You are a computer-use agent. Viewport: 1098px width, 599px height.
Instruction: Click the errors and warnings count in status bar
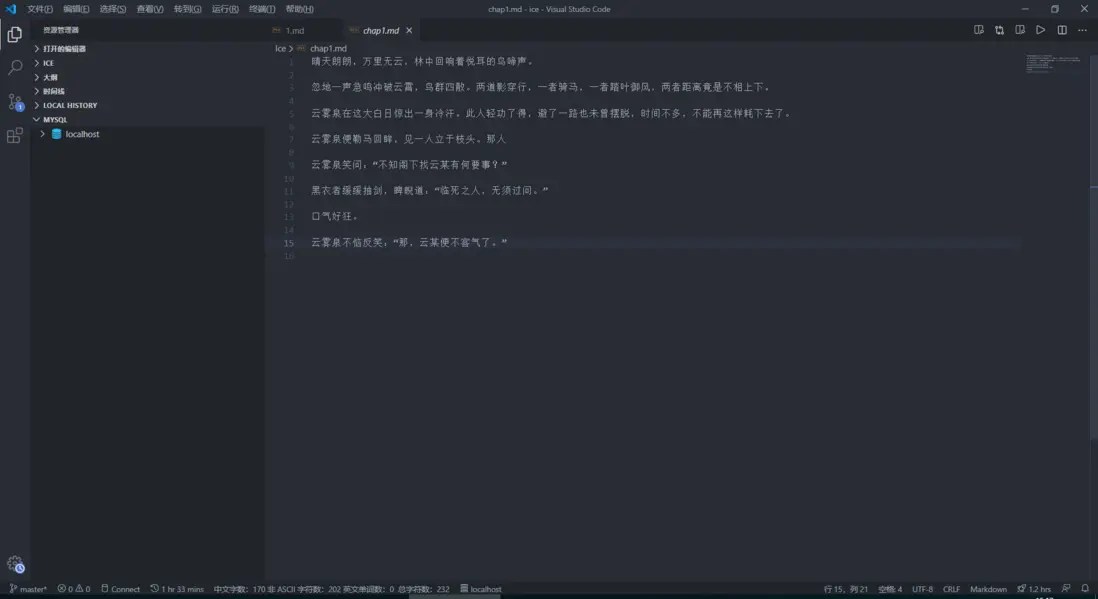74,589
